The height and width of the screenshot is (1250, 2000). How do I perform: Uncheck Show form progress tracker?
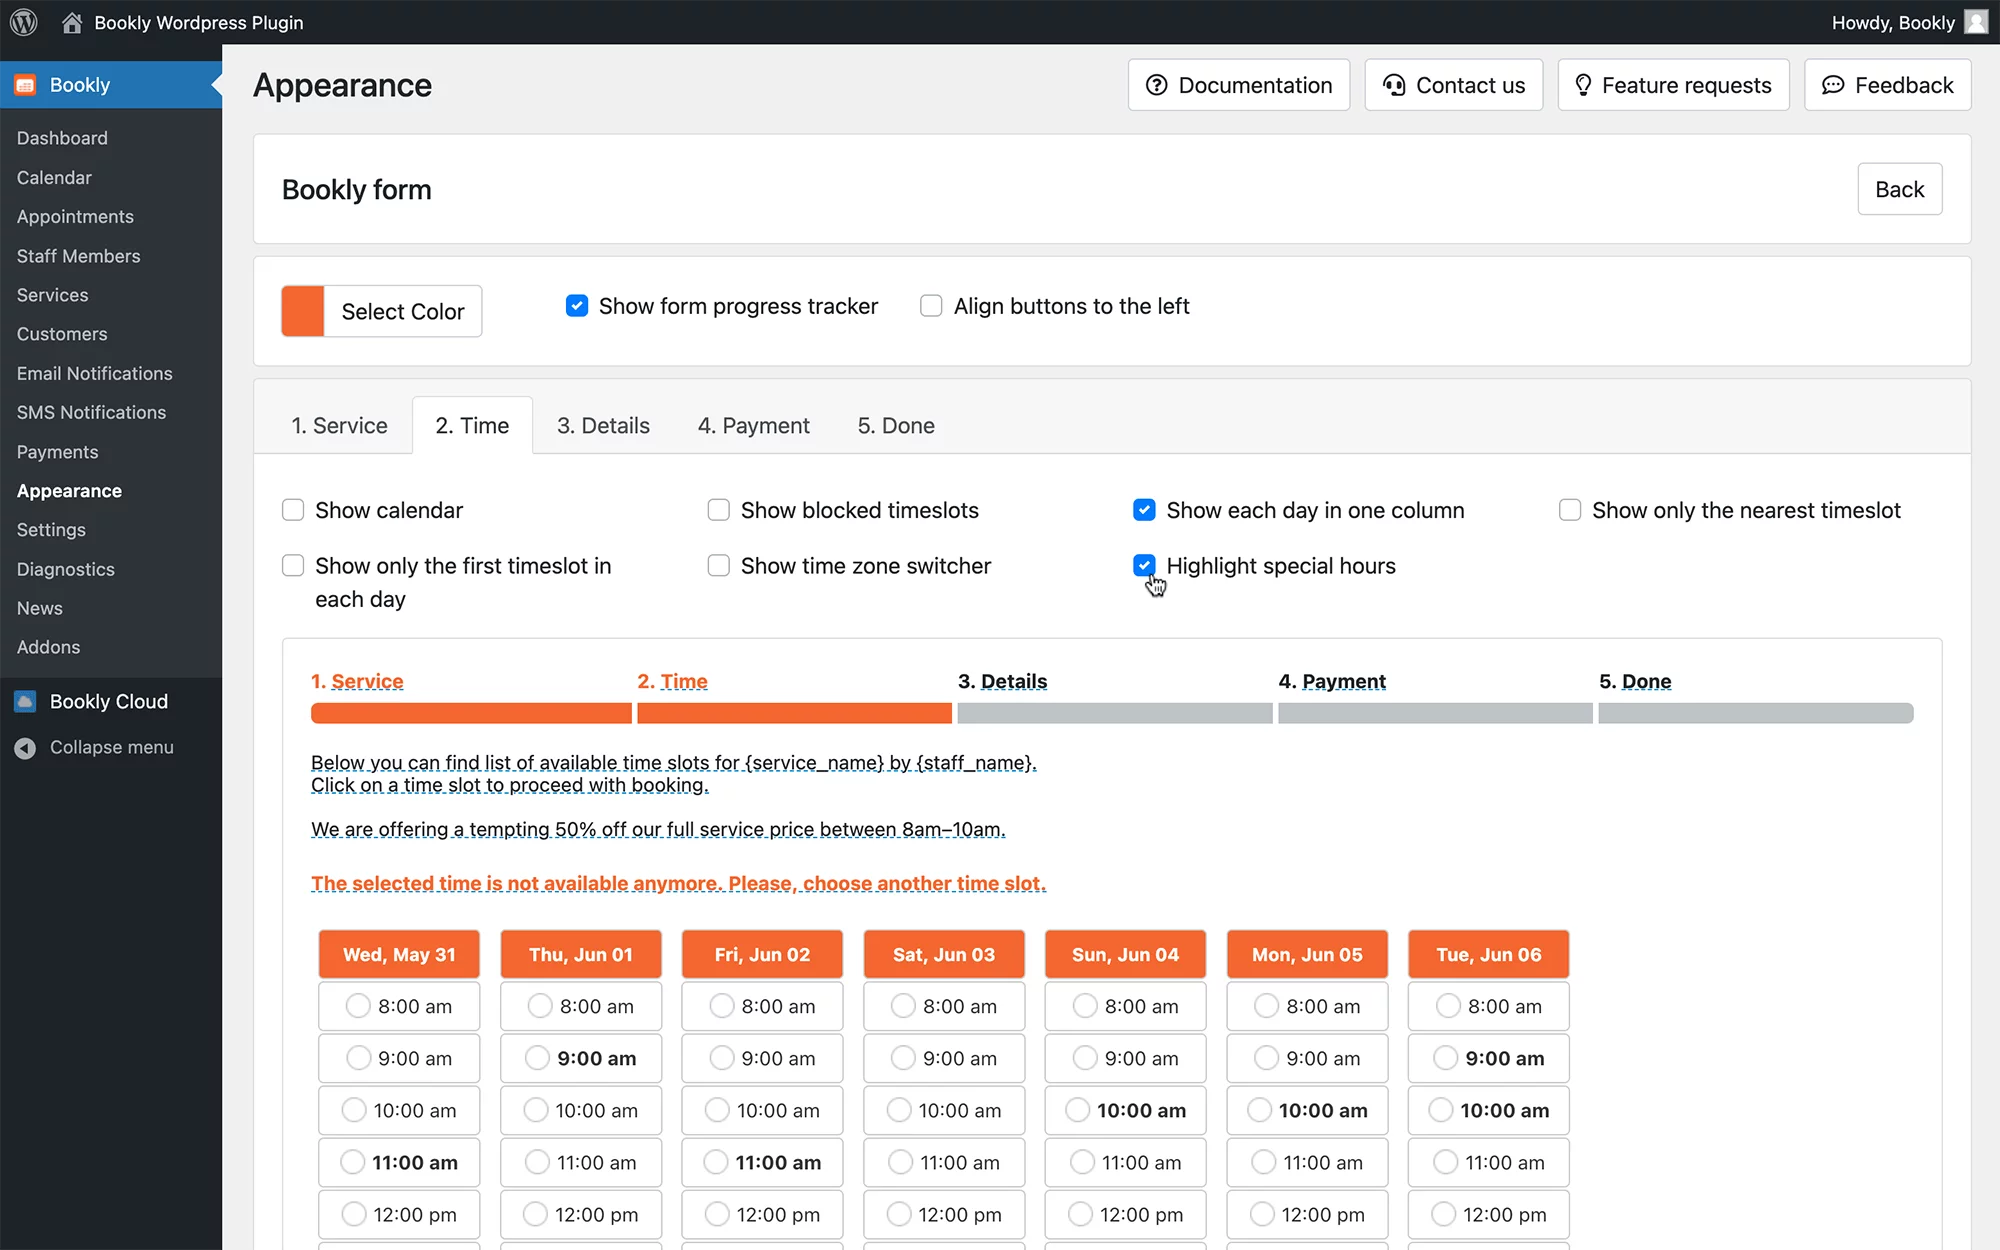[577, 305]
